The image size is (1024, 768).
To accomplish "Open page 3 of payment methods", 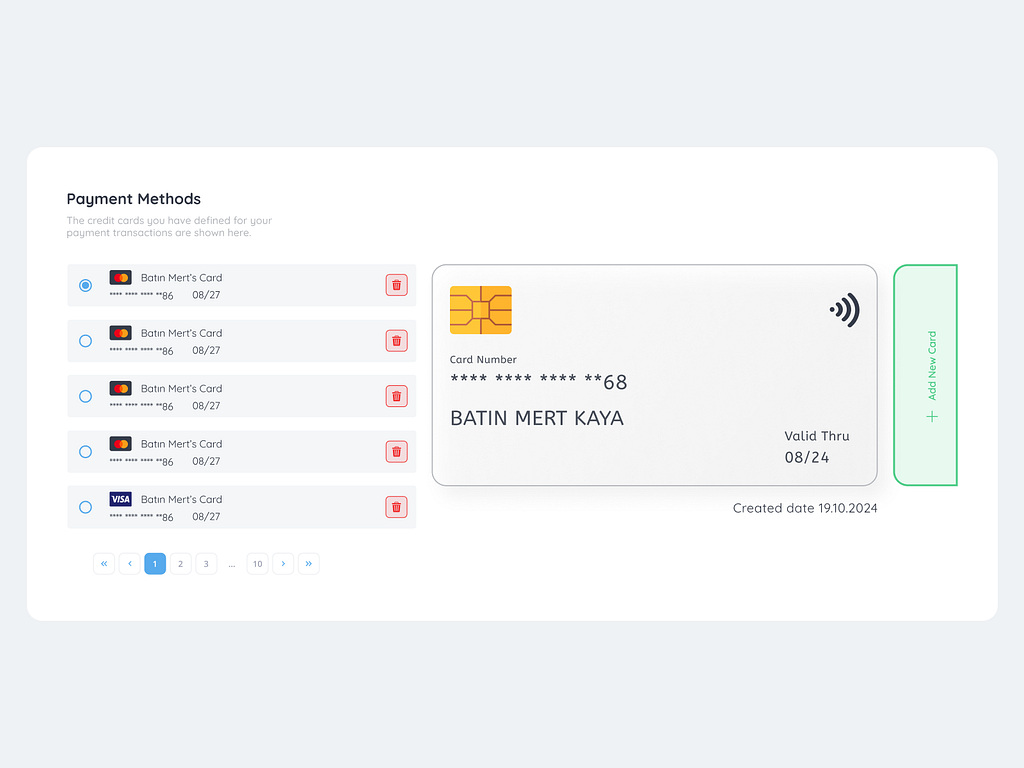I will pyautogui.click(x=206, y=563).
